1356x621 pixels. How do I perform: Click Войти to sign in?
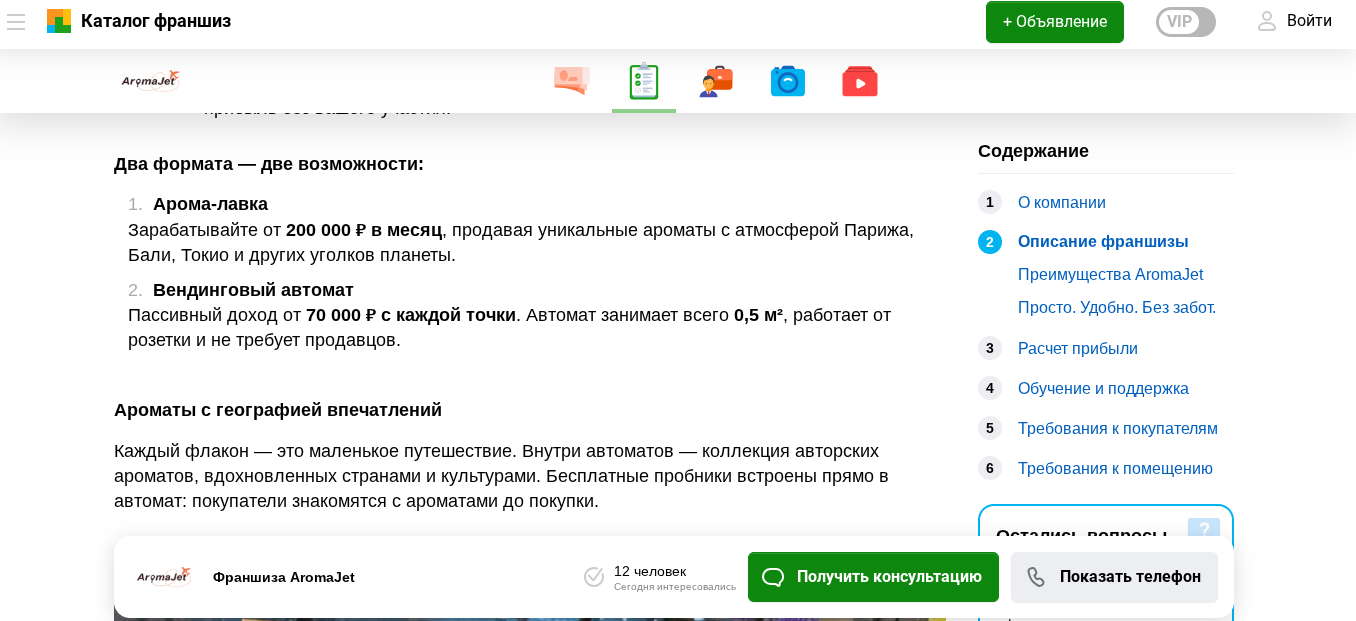pyautogui.click(x=1309, y=21)
